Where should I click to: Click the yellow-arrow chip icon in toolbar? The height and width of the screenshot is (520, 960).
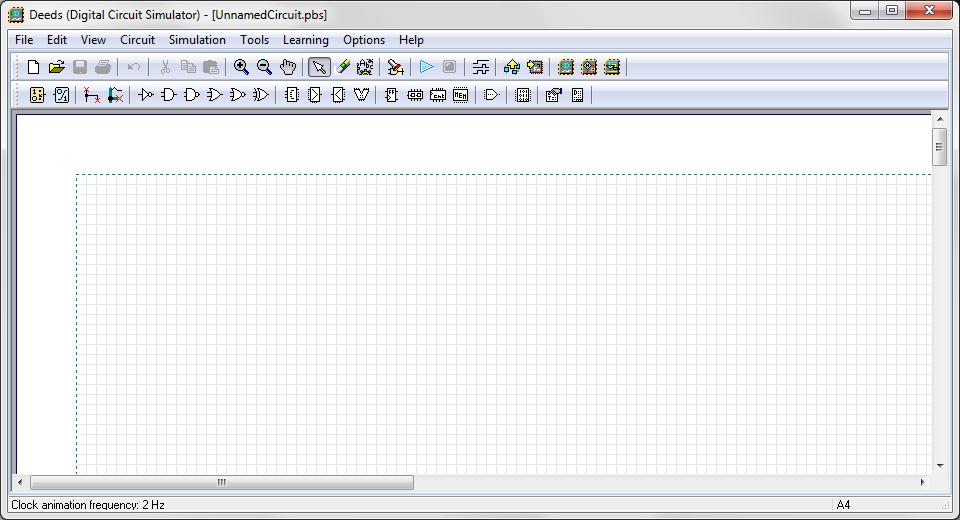(535, 67)
